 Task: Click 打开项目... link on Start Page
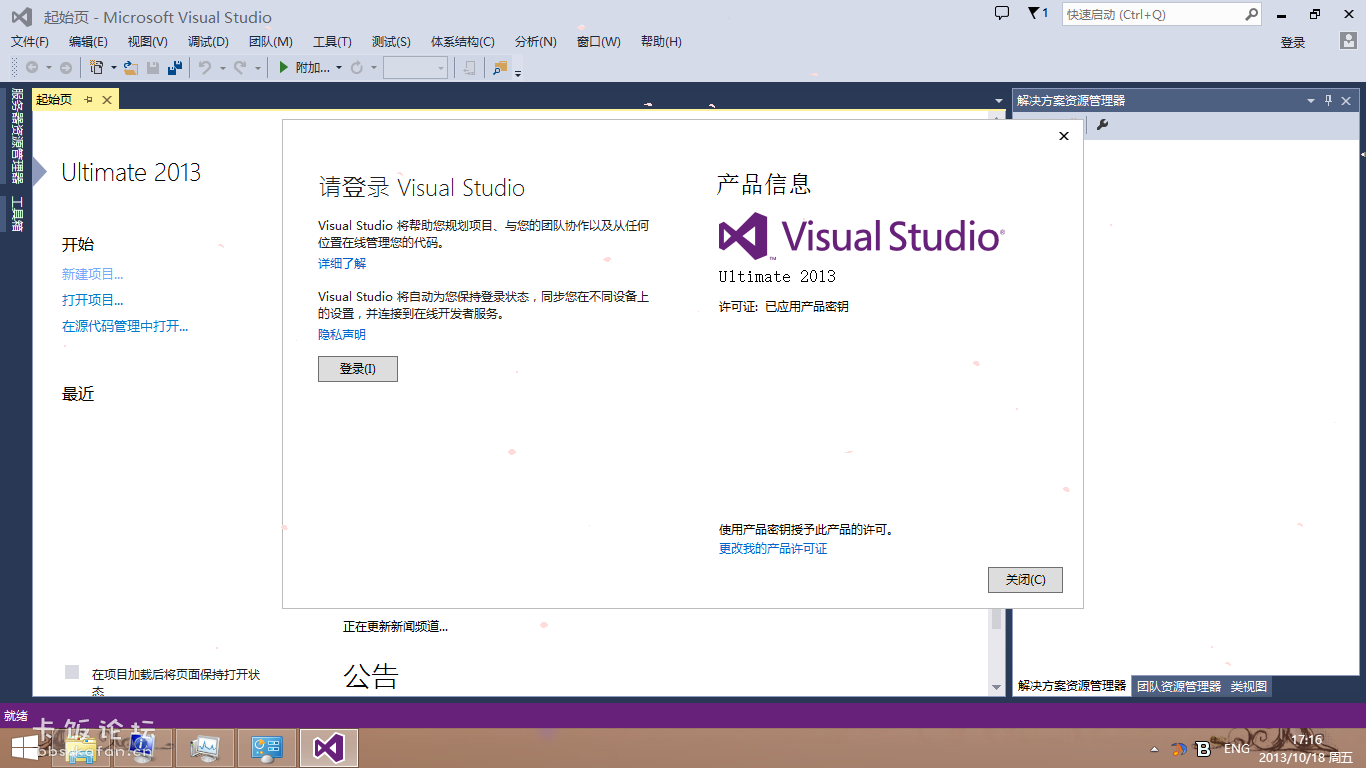point(93,300)
